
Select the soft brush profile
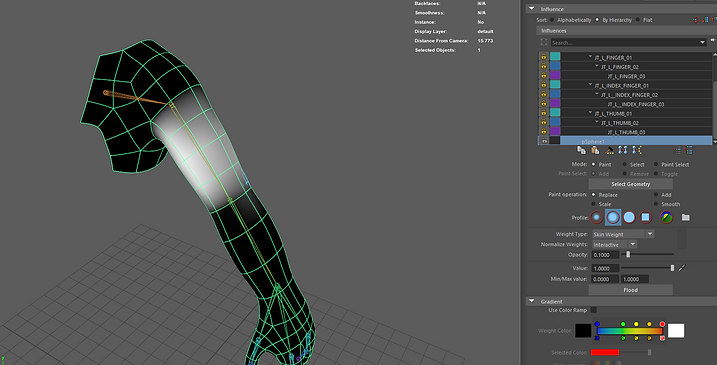click(613, 217)
